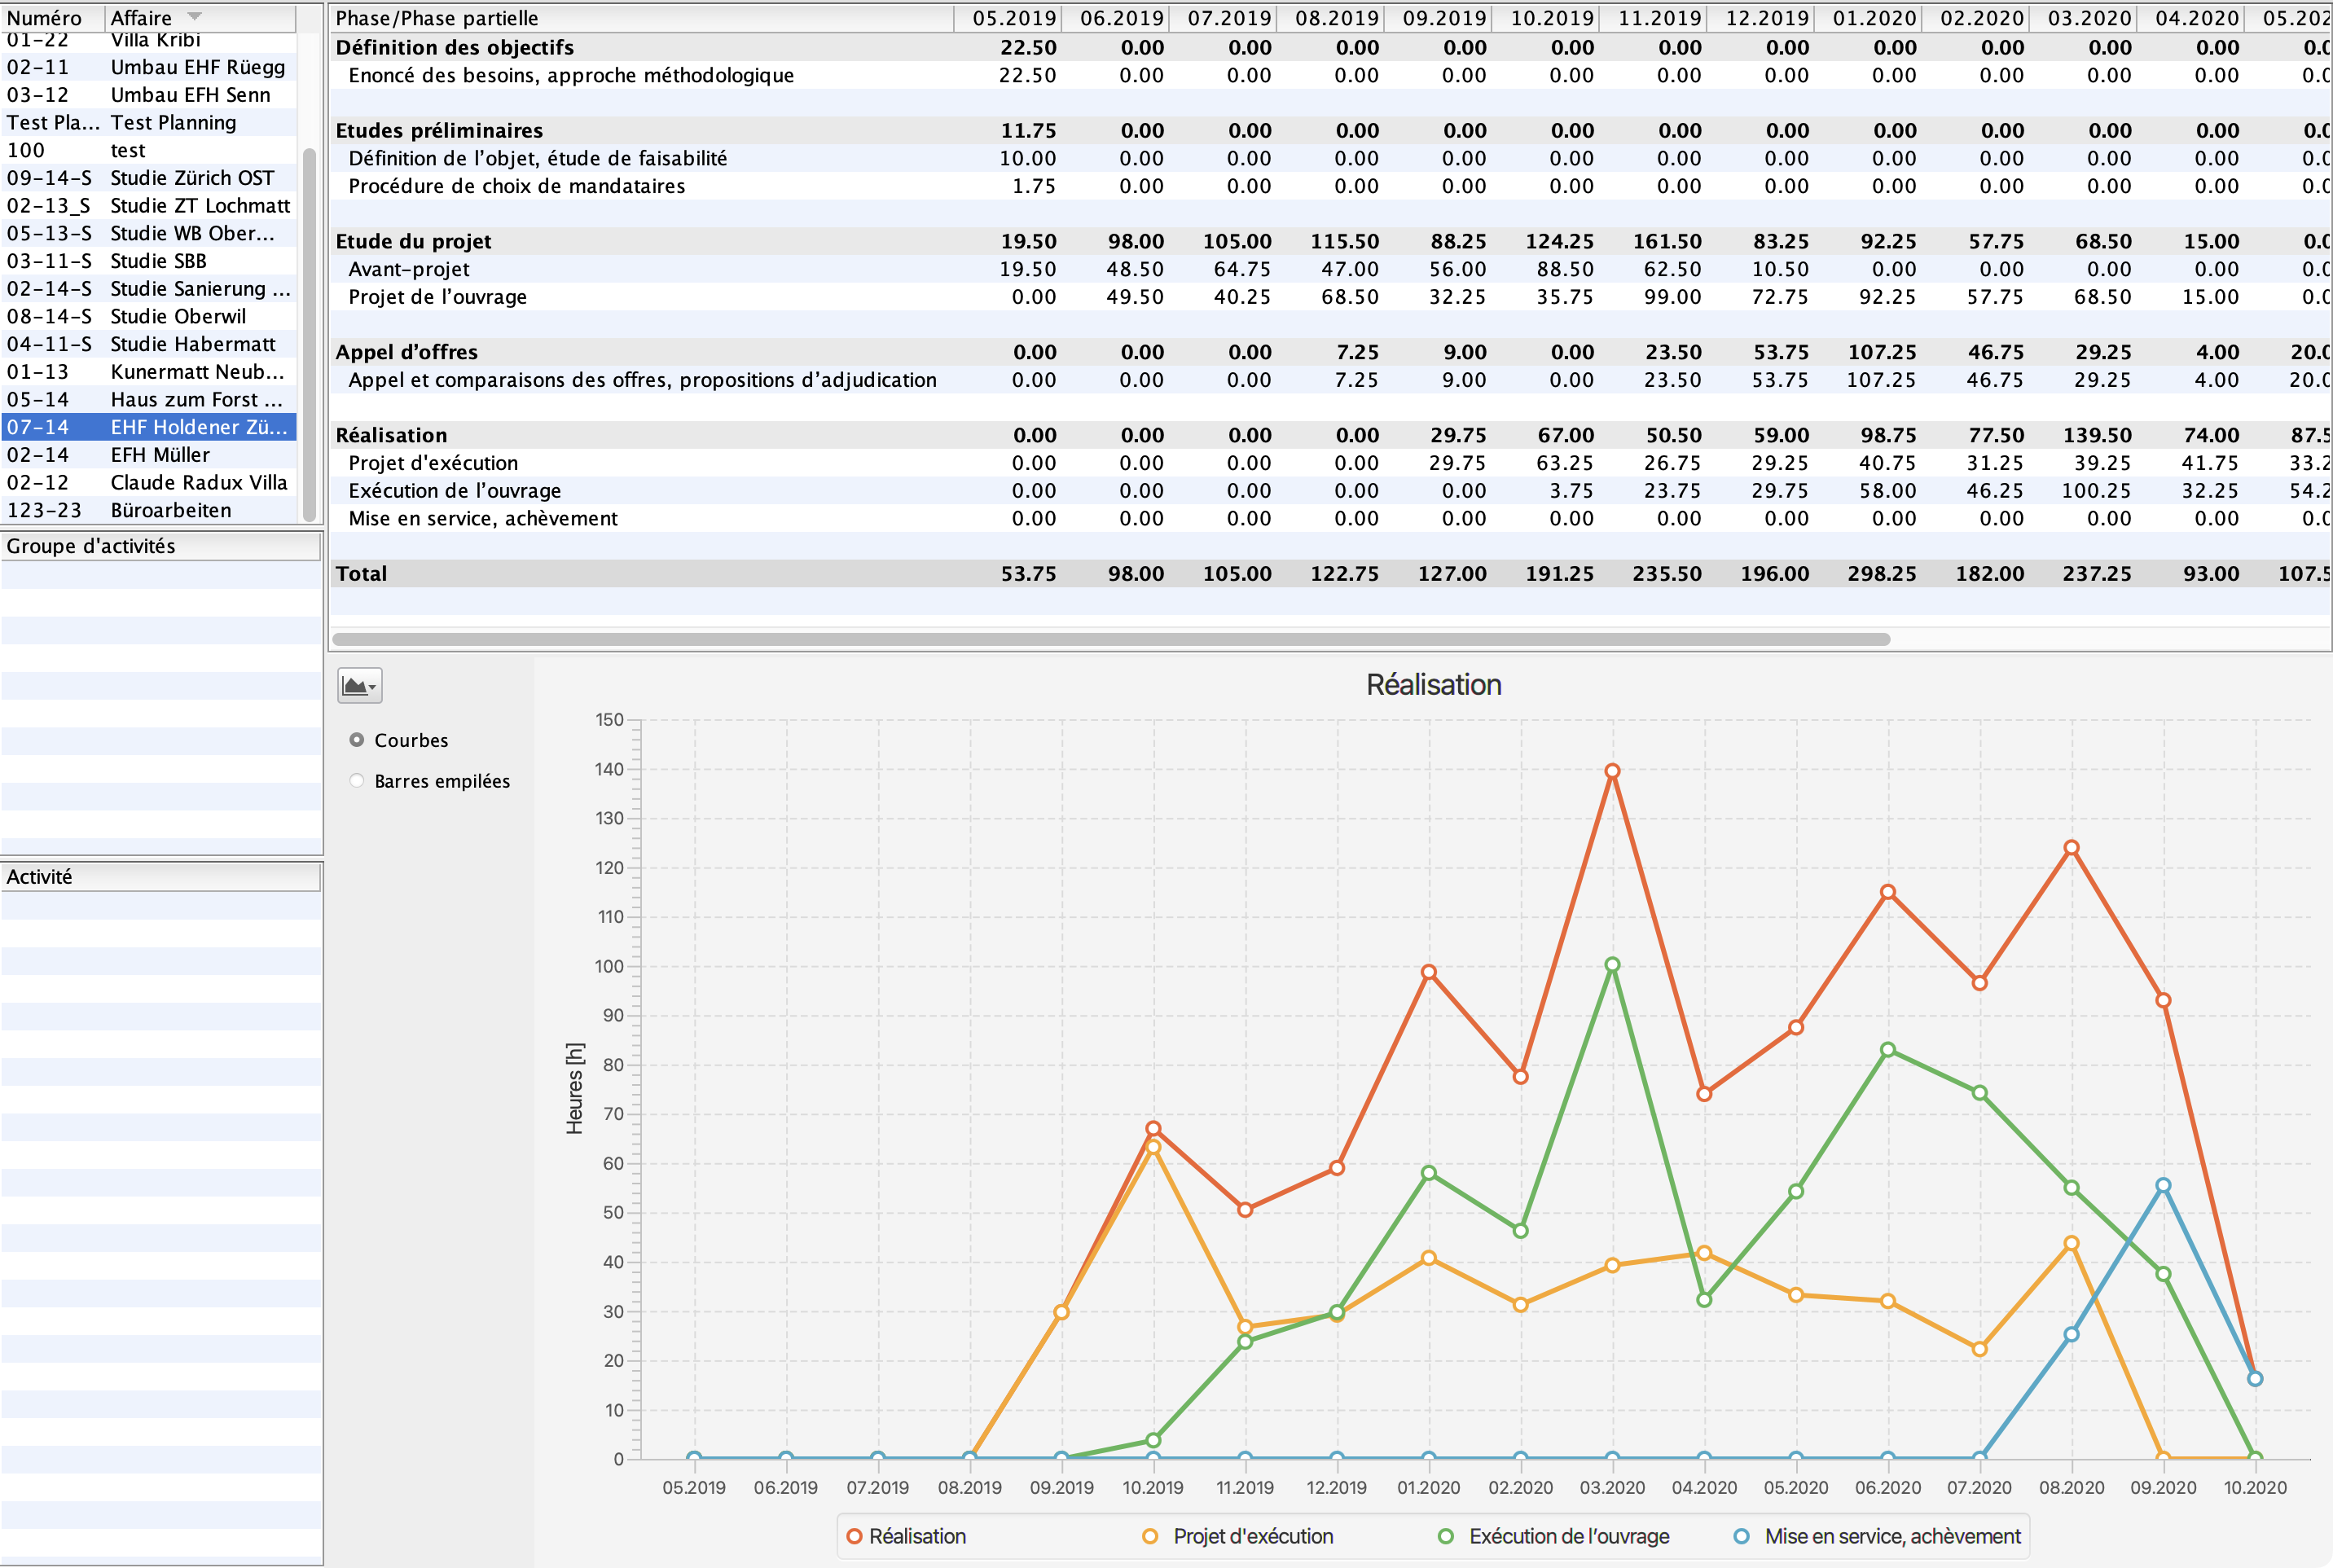Select the Studie Habermatt row
The width and height of the screenshot is (2333, 1568).
(x=149, y=344)
